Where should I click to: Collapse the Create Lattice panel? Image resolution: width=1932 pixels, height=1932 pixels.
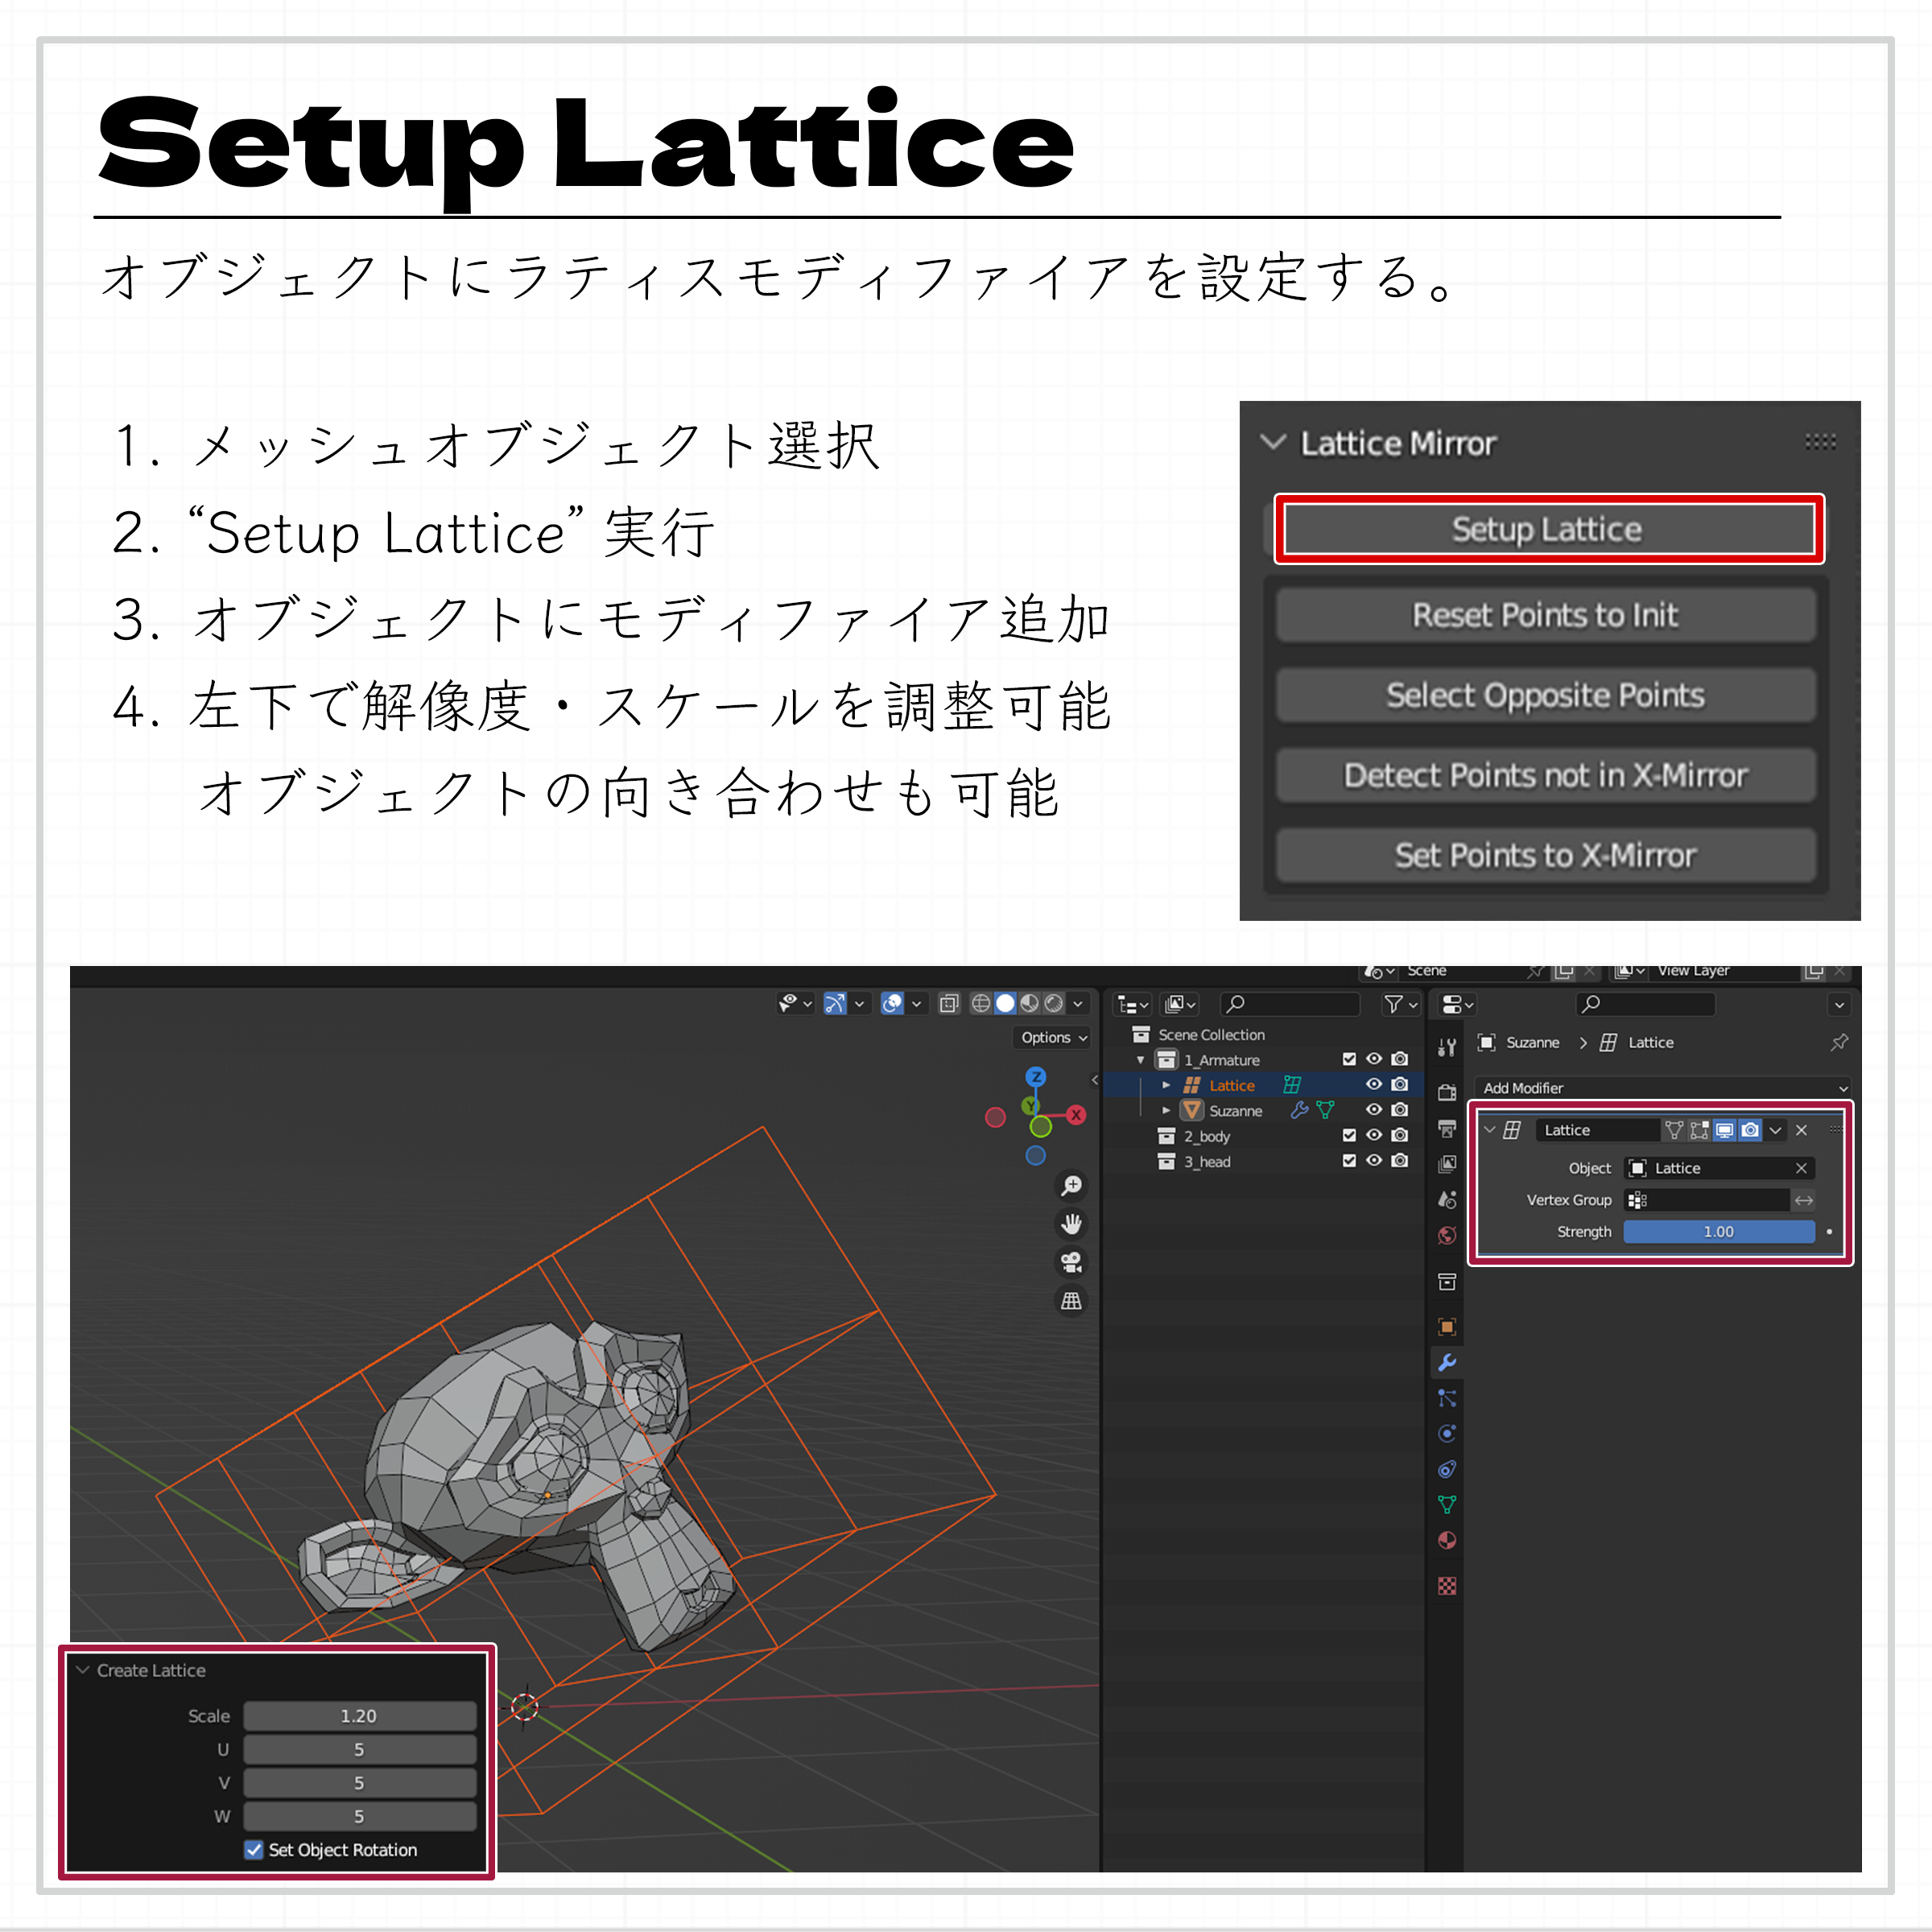83,1670
